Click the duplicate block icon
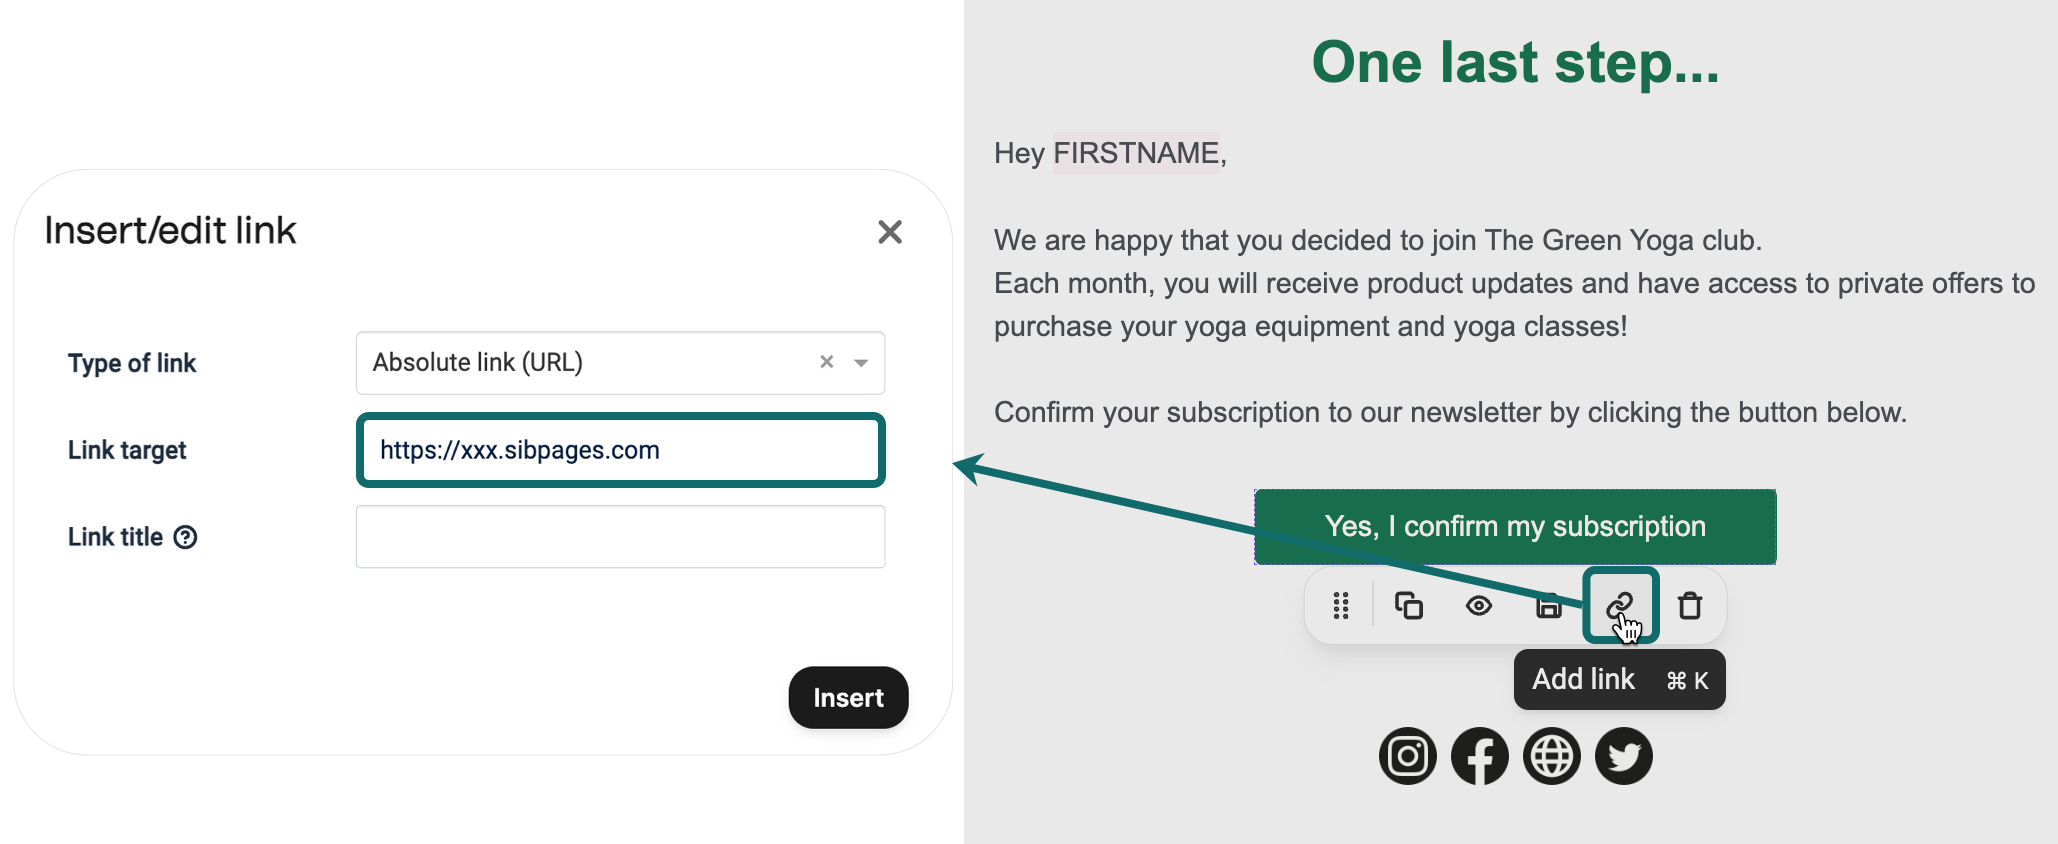2058x844 pixels. [1409, 606]
